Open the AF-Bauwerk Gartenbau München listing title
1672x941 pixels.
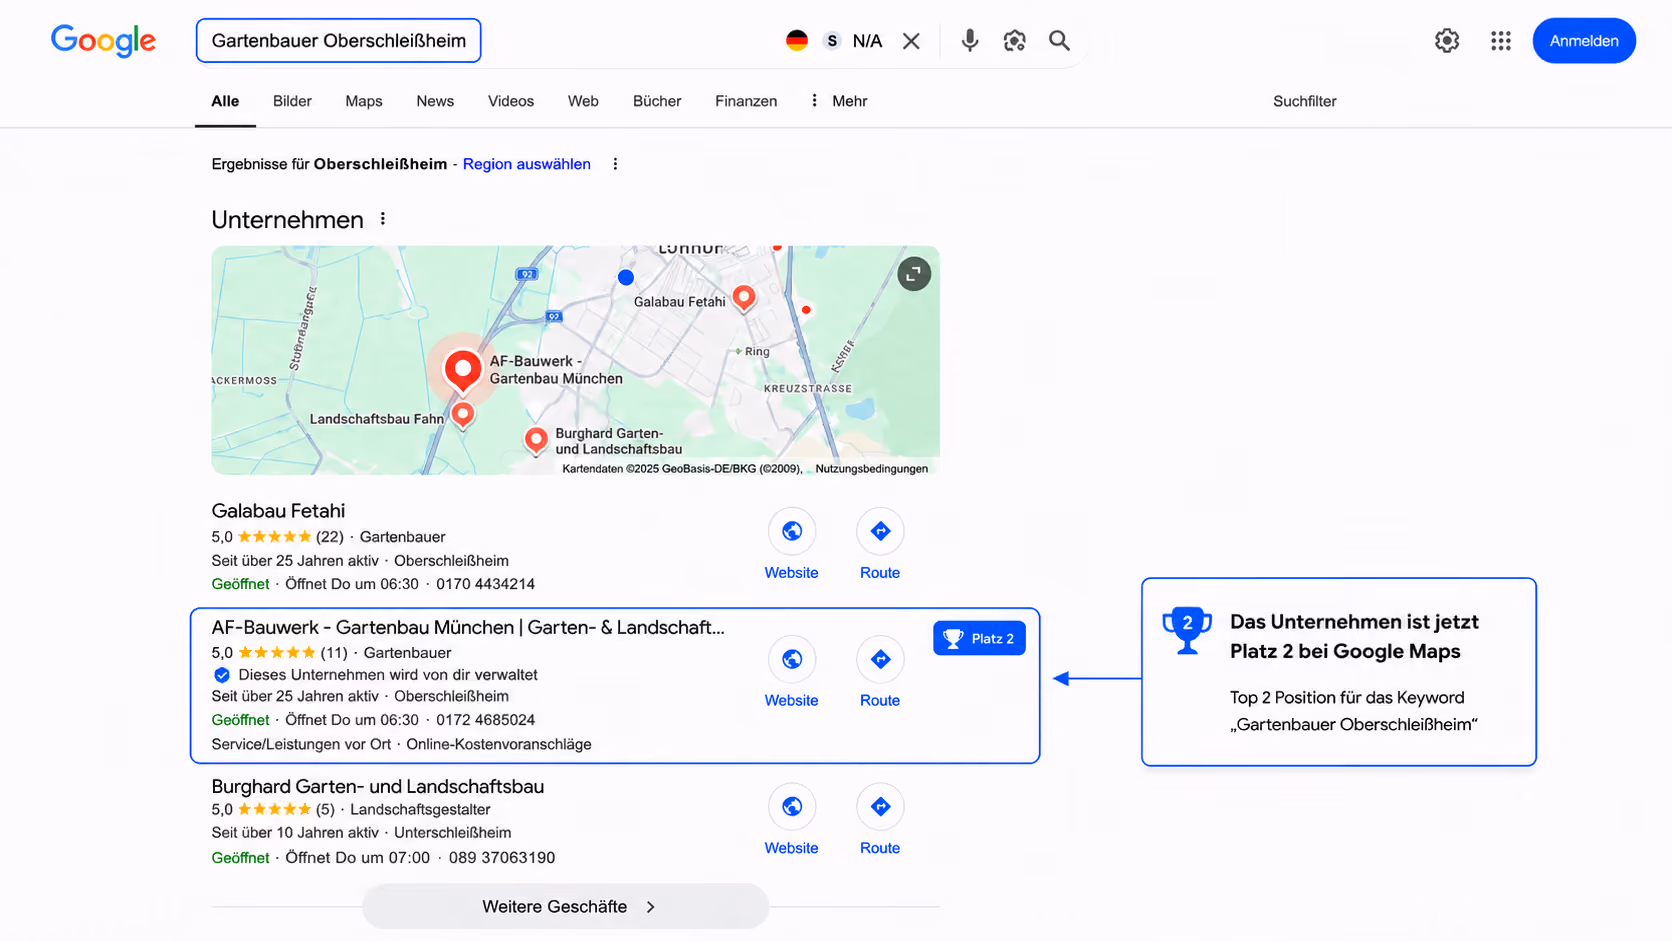[x=468, y=627]
